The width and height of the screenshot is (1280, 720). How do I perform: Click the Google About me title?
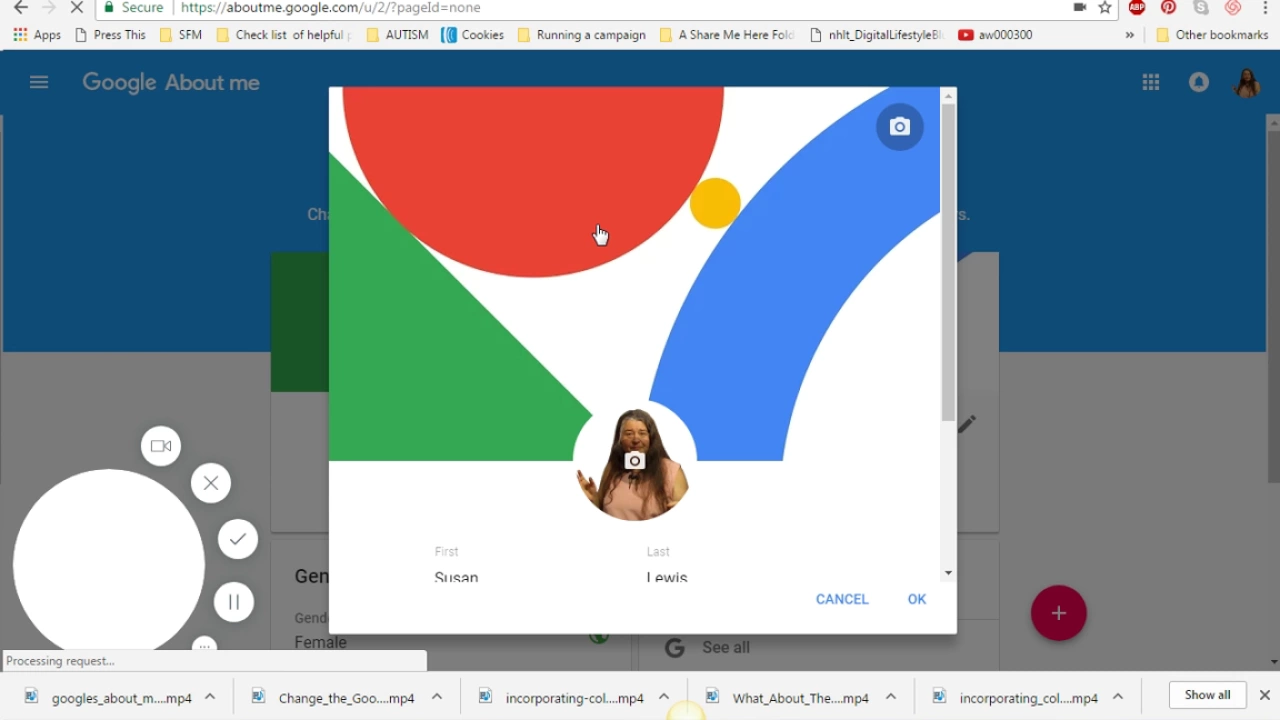pos(171,83)
